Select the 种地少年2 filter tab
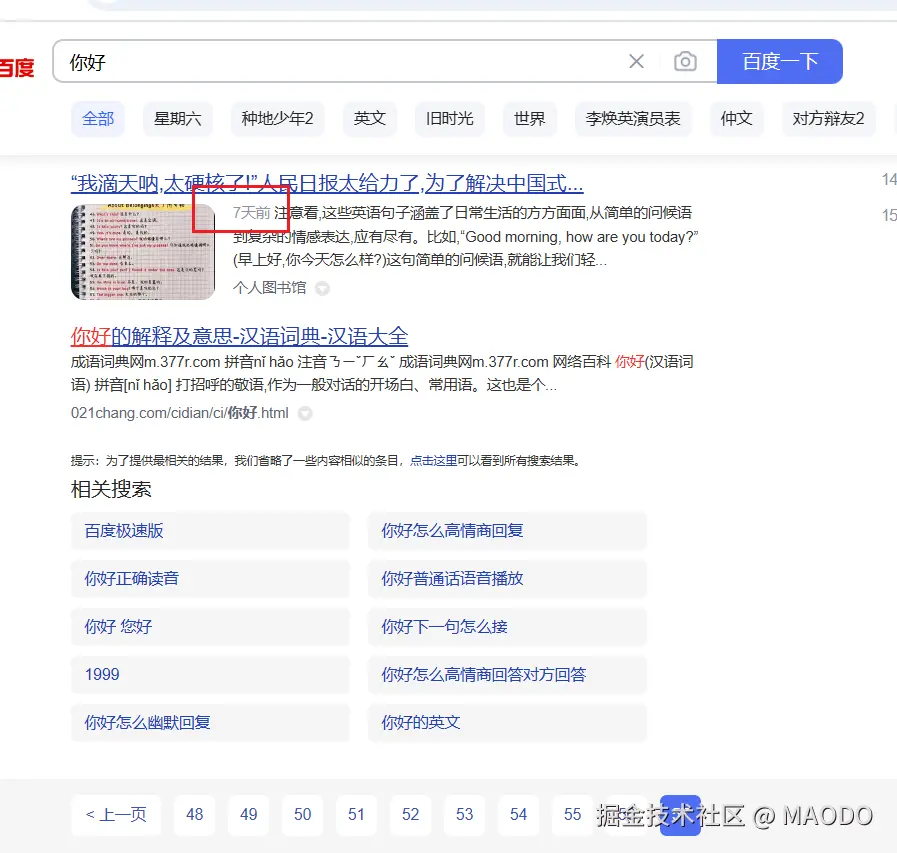The height and width of the screenshot is (853, 897). [x=277, y=118]
